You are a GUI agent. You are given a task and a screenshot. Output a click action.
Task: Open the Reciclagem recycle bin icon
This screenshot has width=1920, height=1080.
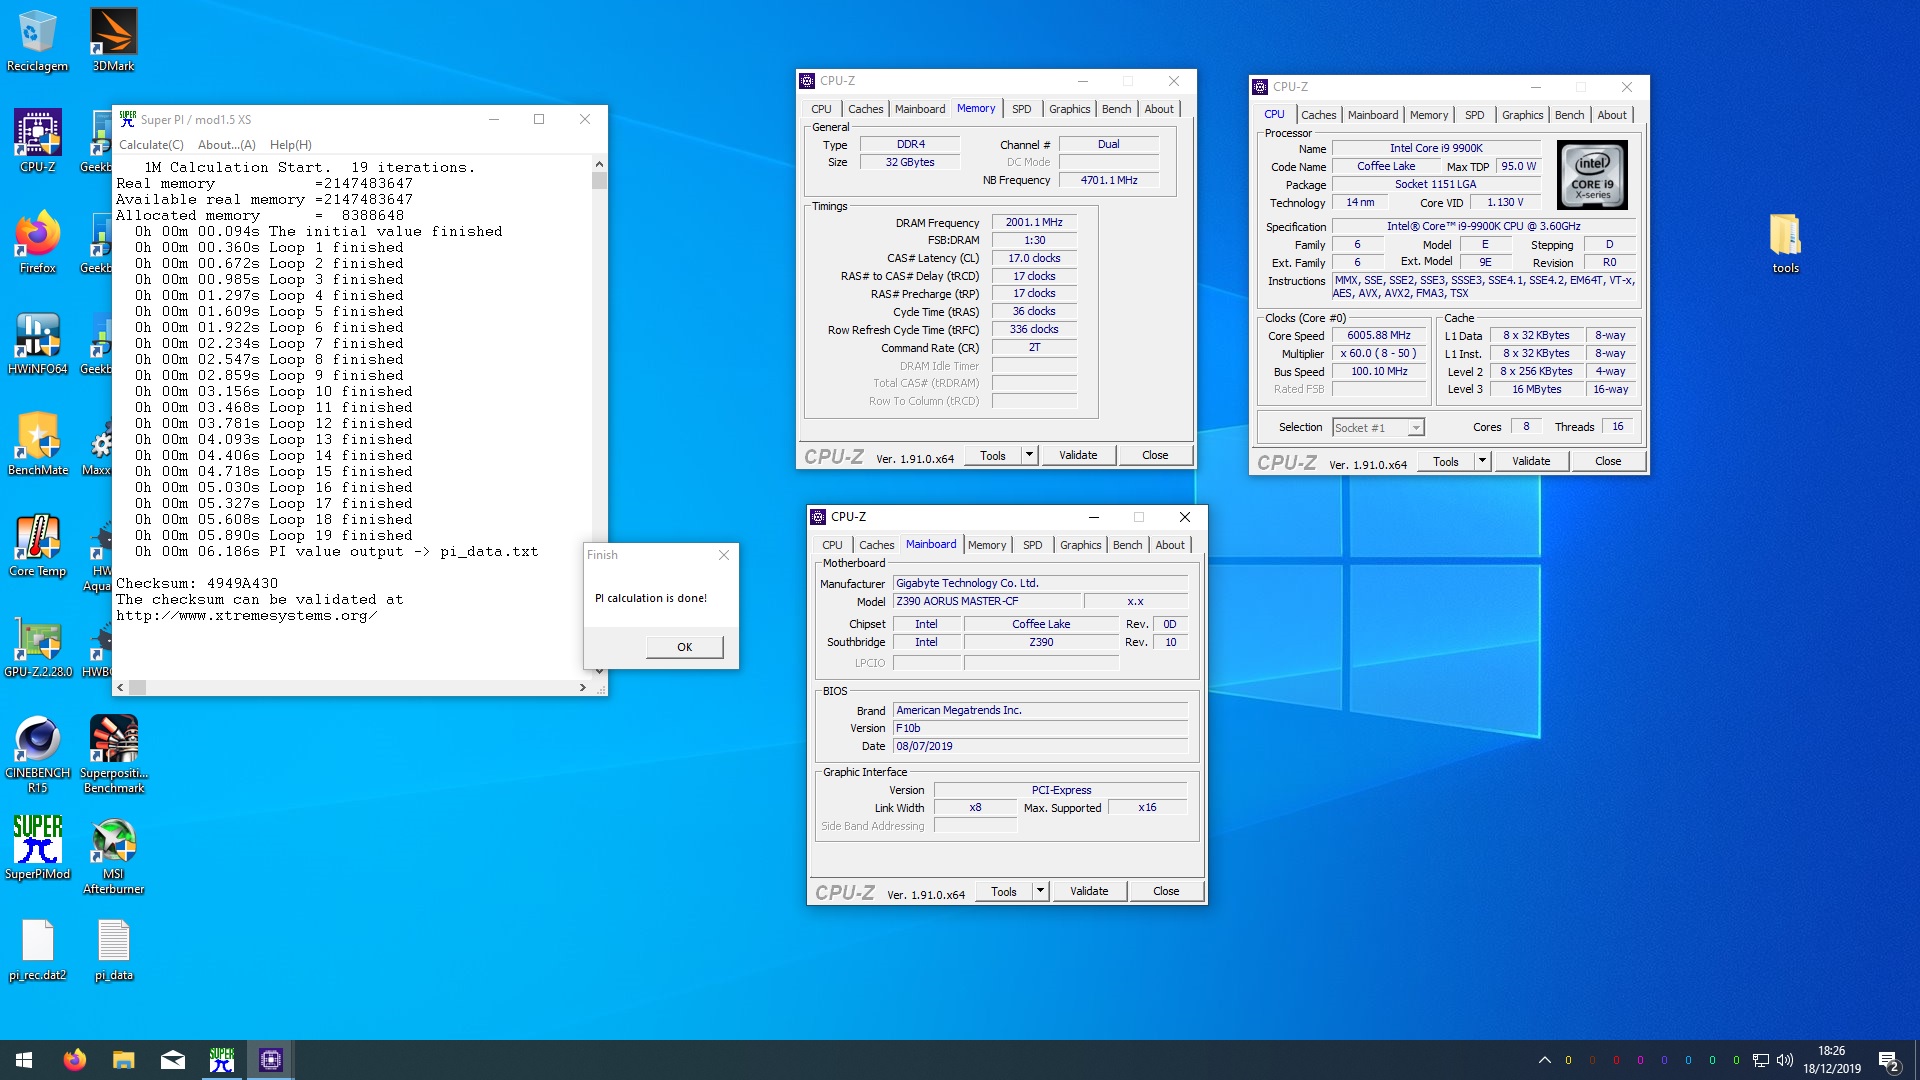click(37, 40)
